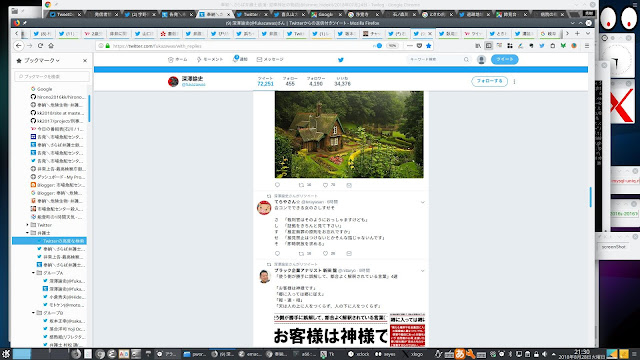This screenshot has height=360, width=640.
Task: Click the blue Tweet (ツイート) button
Action: point(504,60)
